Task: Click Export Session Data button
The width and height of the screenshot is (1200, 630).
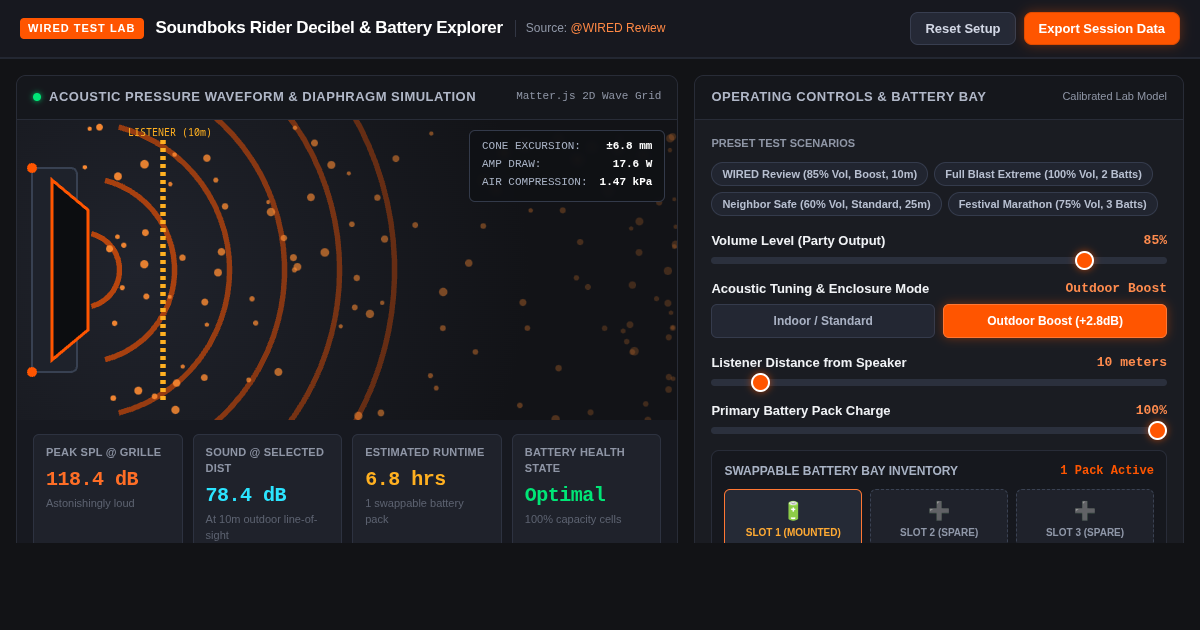Action: tap(1102, 28)
